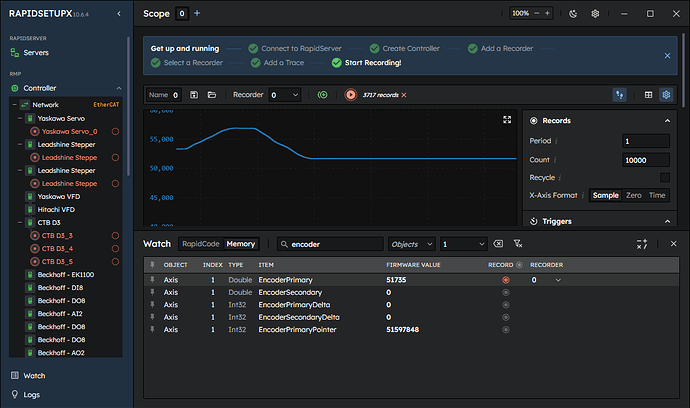Select Beckhoff - EK1100 node

point(66,275)
